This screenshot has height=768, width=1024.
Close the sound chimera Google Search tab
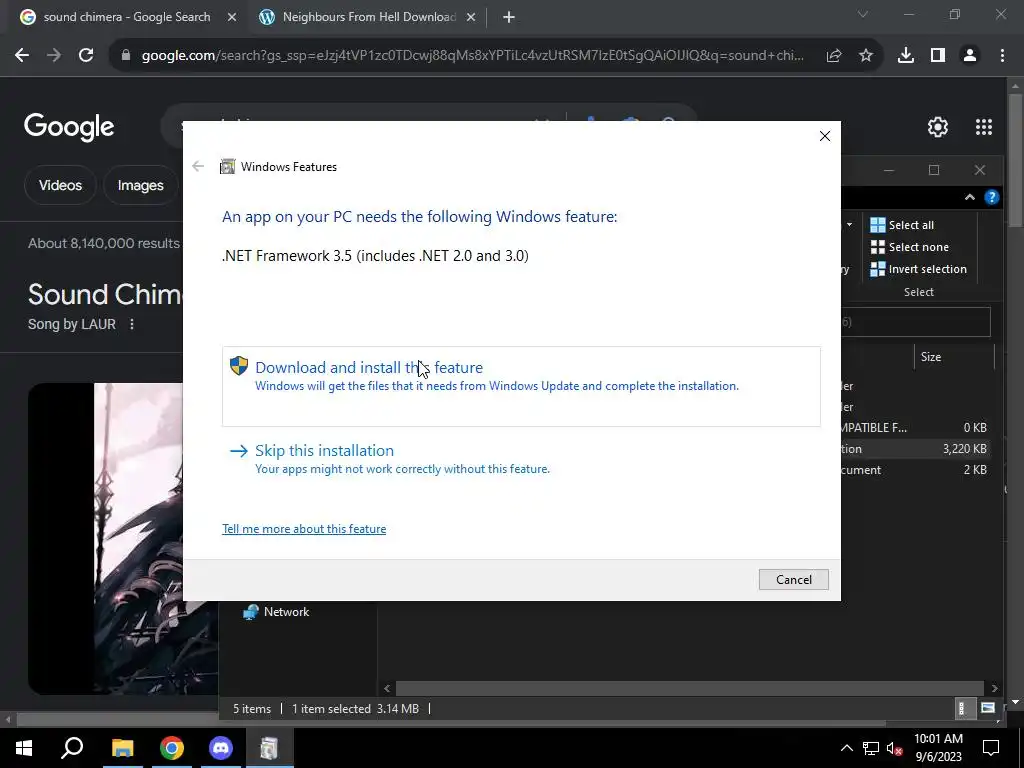pos(232,18)
